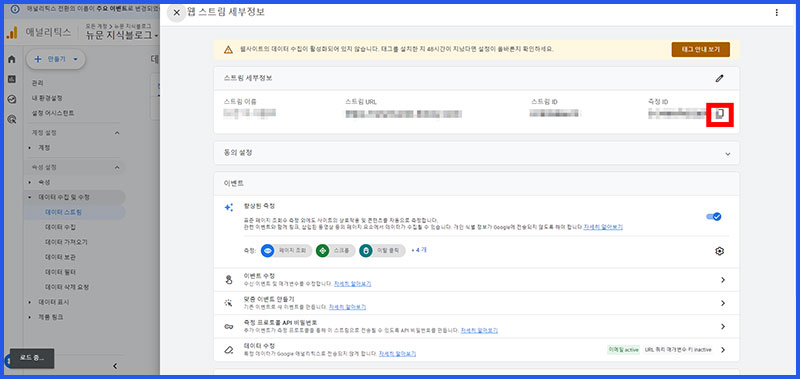Viewport: 800px width, 379px height.
Task: Open the 맞춤 이벤트 만들기 row chevron
Action: click(722, 303)
